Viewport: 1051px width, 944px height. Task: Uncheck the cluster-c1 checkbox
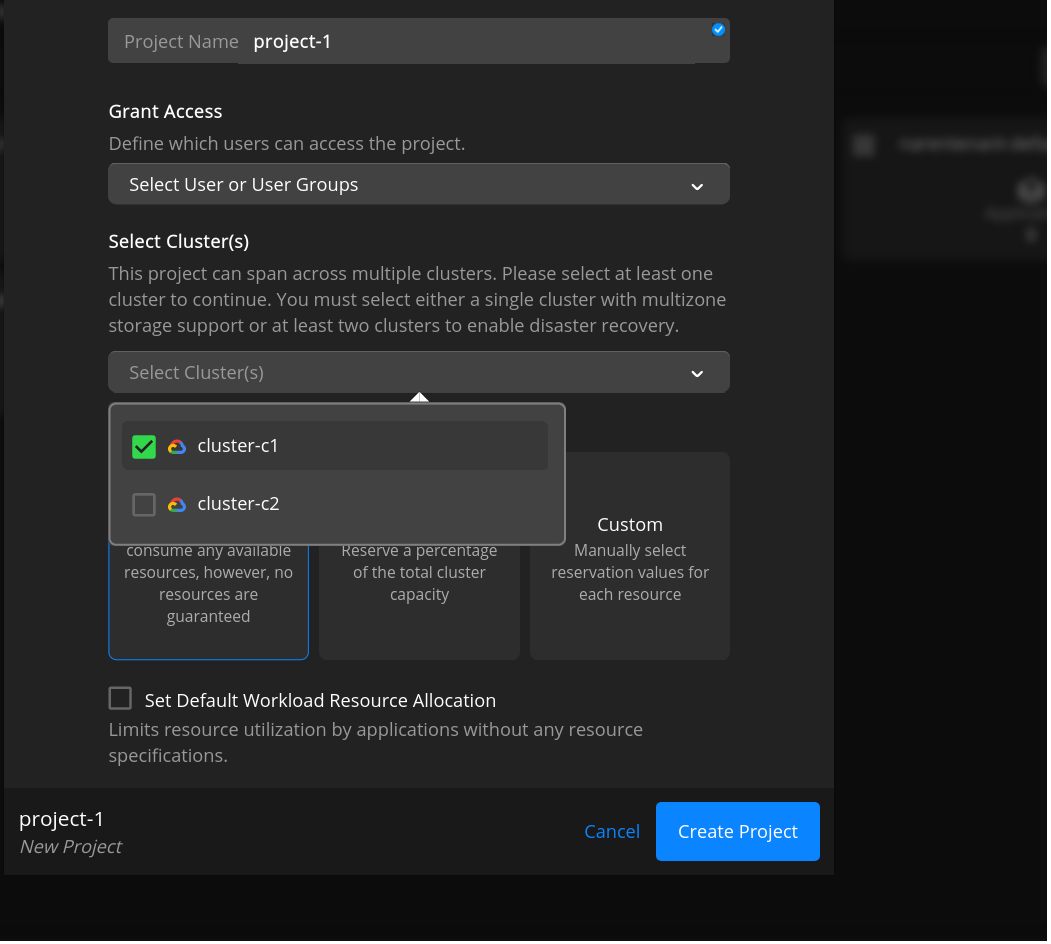pos(144,447)
